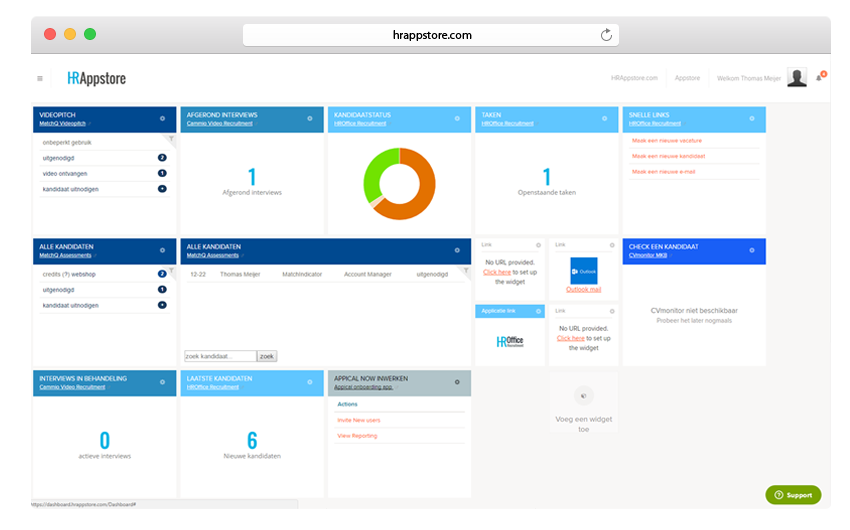Image resolution: width=850 pixels, height=530 pixels.
Task: Click filter icon in narrow Alle Kandidaten widget
Action: pyautogui.click(x=171, y=270)
